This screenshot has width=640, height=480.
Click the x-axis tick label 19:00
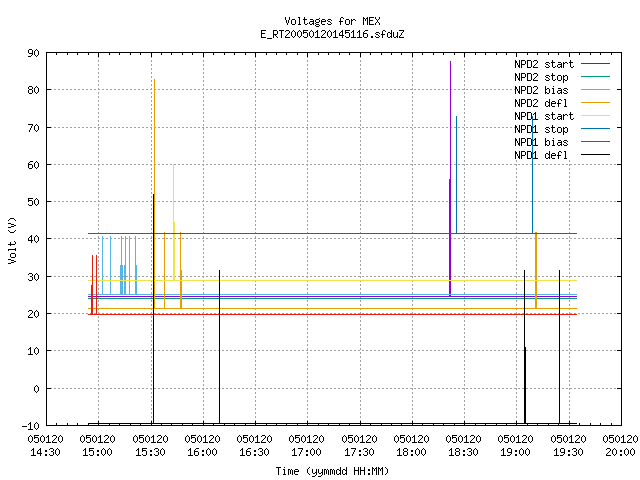tap(516, 452)
